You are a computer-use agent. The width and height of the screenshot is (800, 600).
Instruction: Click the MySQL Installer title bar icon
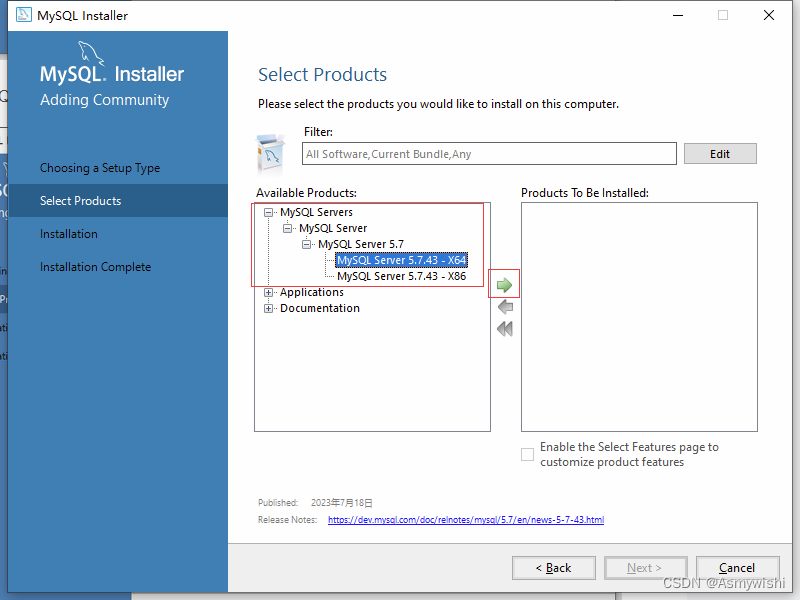pyautogui.click(x=22, y=15)
